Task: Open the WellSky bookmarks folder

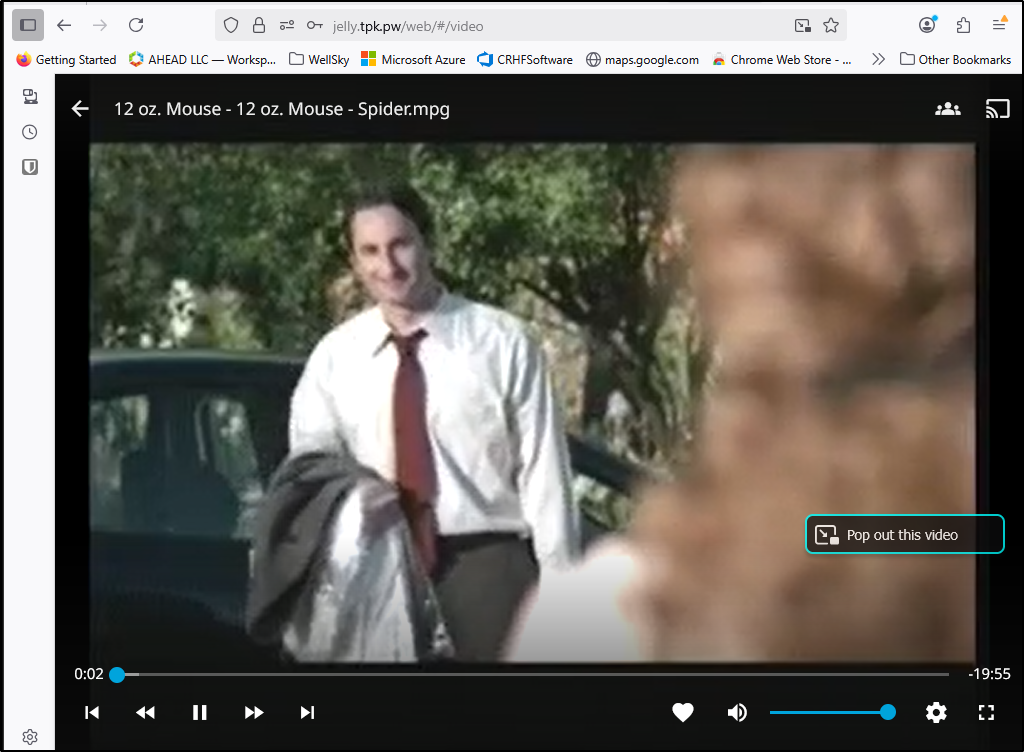Action: 319,59
